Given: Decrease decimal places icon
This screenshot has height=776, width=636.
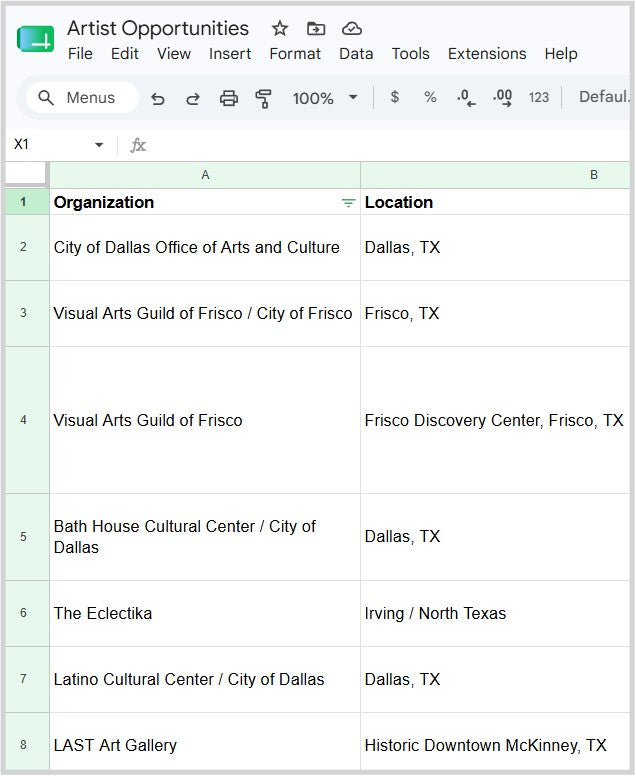Looking at the screenshot, I should click(x=466, y=98).
